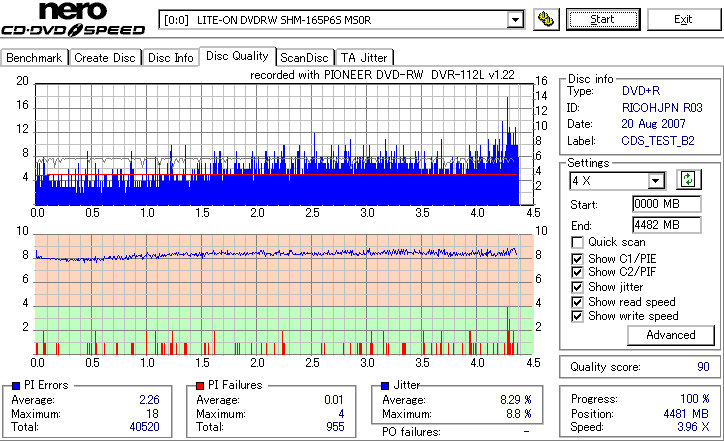Viewport: 724px width, 441px height.
Task: Click the blue Jitter legend square
Action: pos(385,386)
